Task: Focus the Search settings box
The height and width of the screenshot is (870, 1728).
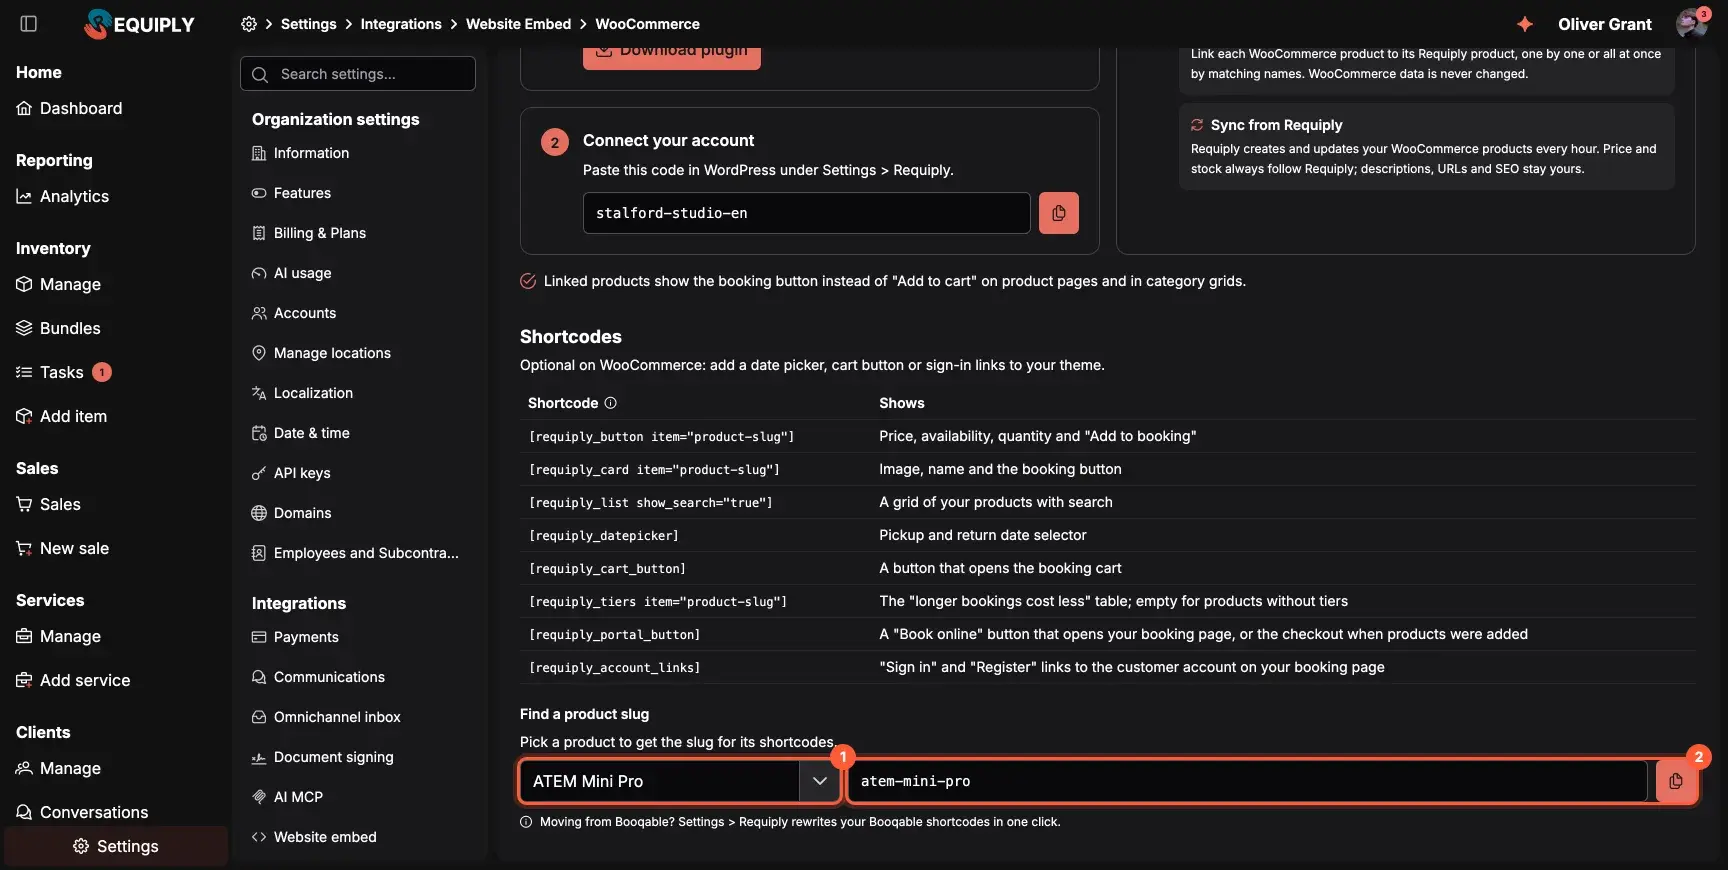Action: [x=358, y=74]
